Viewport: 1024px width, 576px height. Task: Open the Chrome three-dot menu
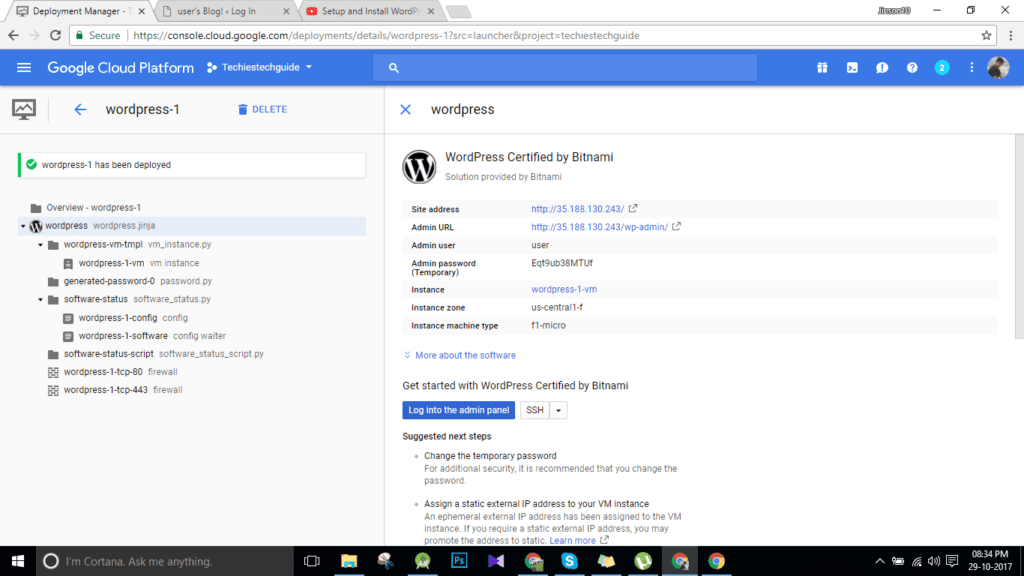[1011, 35]
